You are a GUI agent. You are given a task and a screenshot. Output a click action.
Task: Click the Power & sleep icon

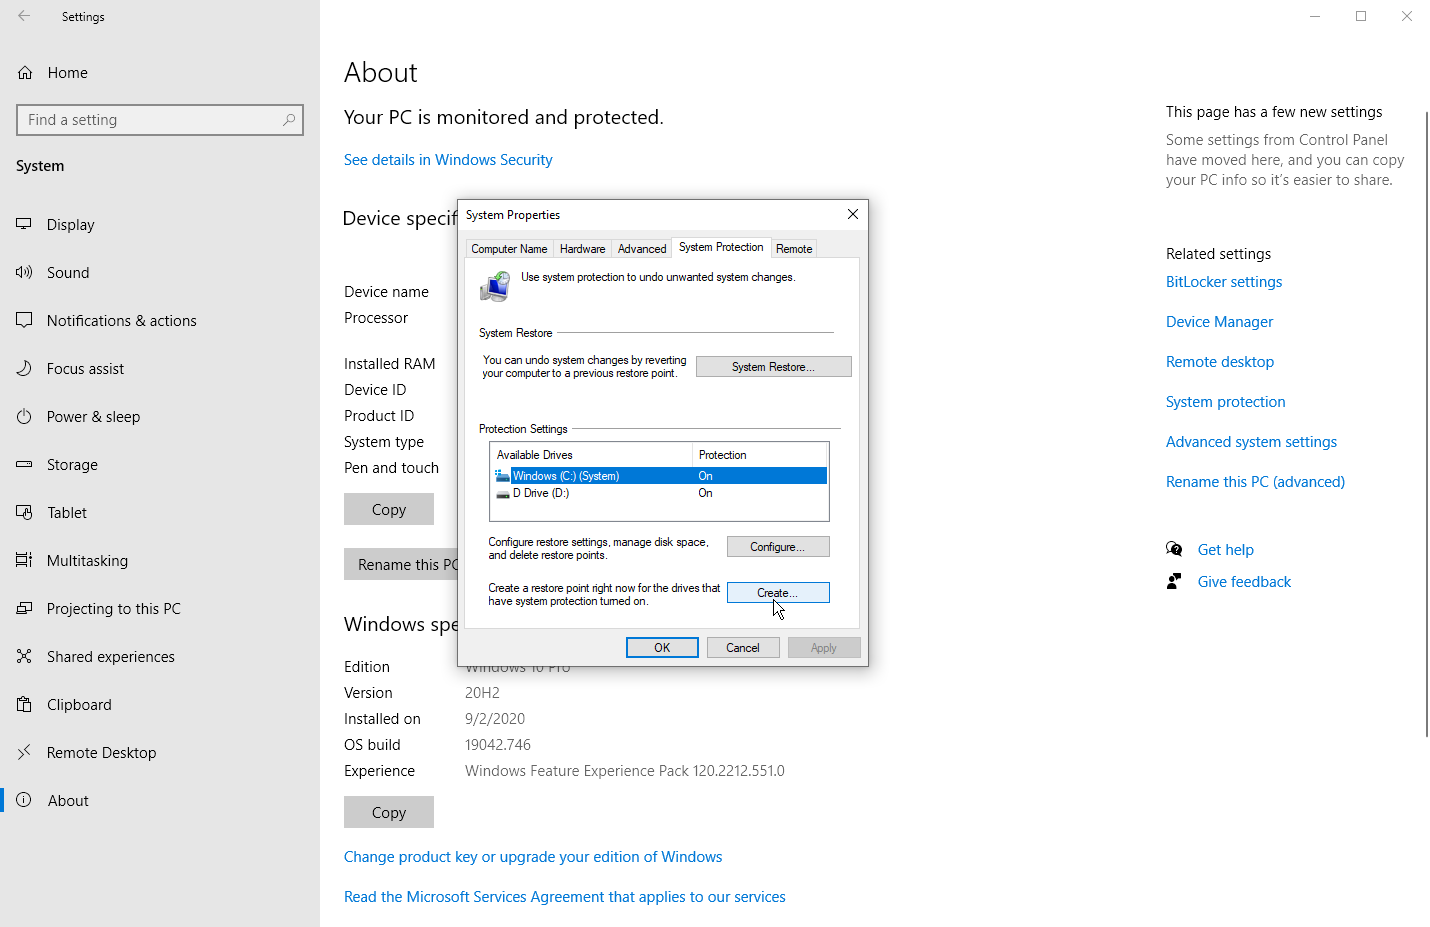coord(24,417)
